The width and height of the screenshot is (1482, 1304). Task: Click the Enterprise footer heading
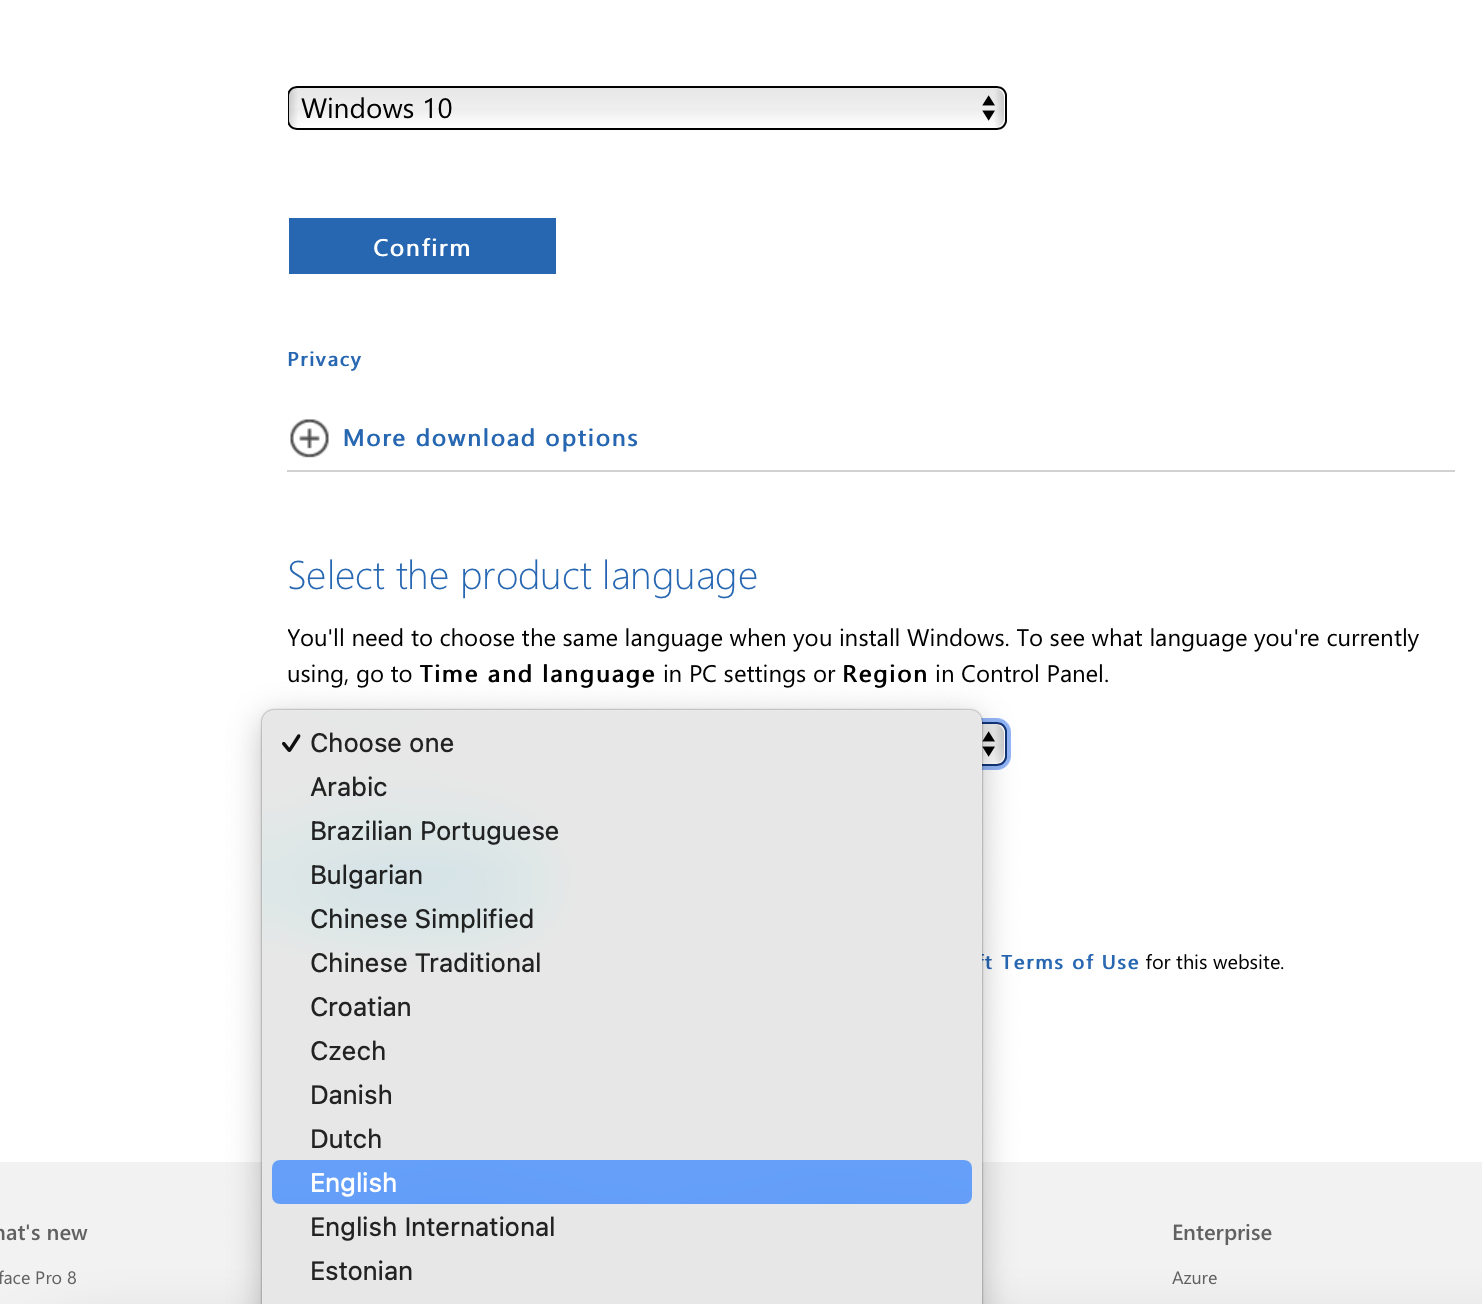(1222, 1233)
